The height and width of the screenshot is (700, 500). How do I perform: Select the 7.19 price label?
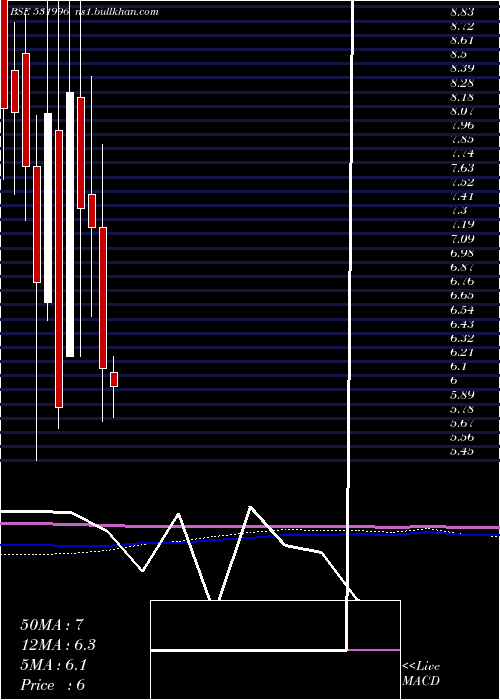tap(462, 225)
